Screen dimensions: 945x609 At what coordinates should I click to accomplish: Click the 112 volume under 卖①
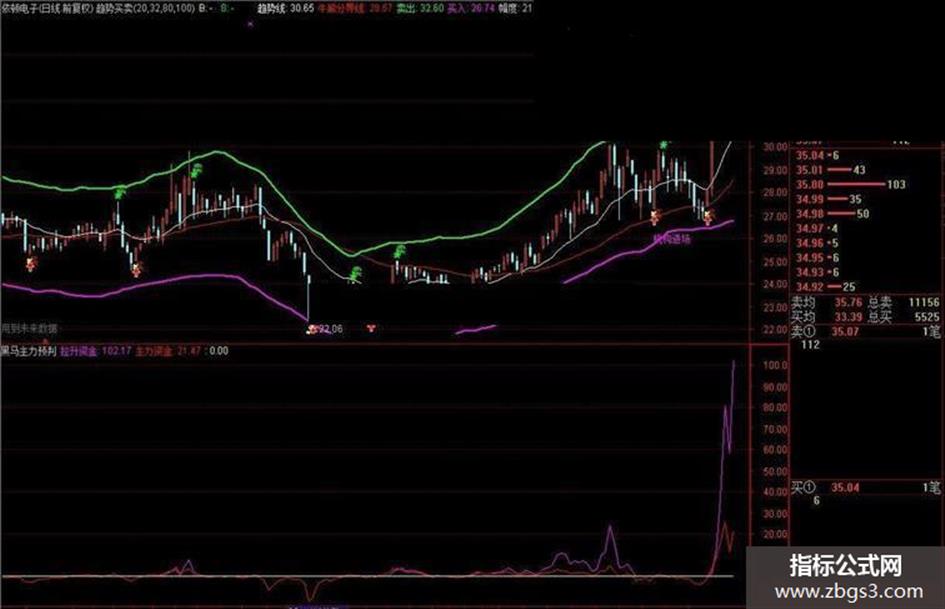[811, 345]
